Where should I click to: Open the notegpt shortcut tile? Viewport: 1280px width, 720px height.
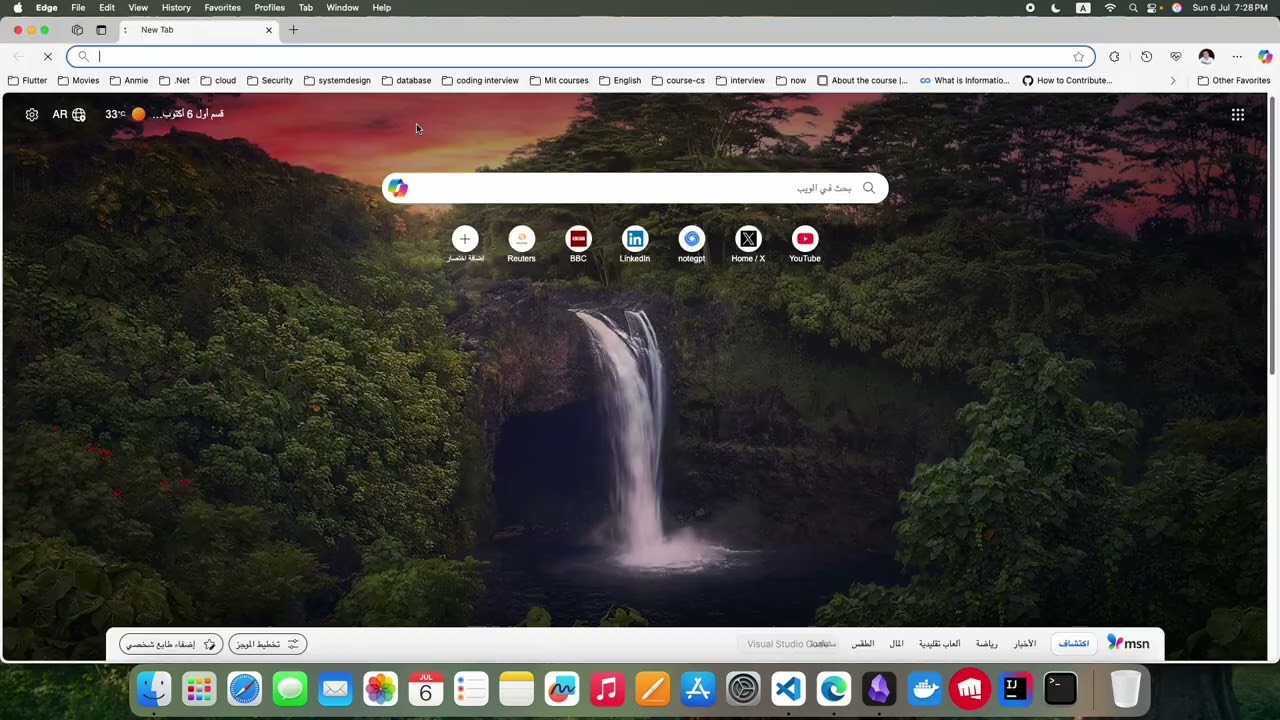[691, 245]
